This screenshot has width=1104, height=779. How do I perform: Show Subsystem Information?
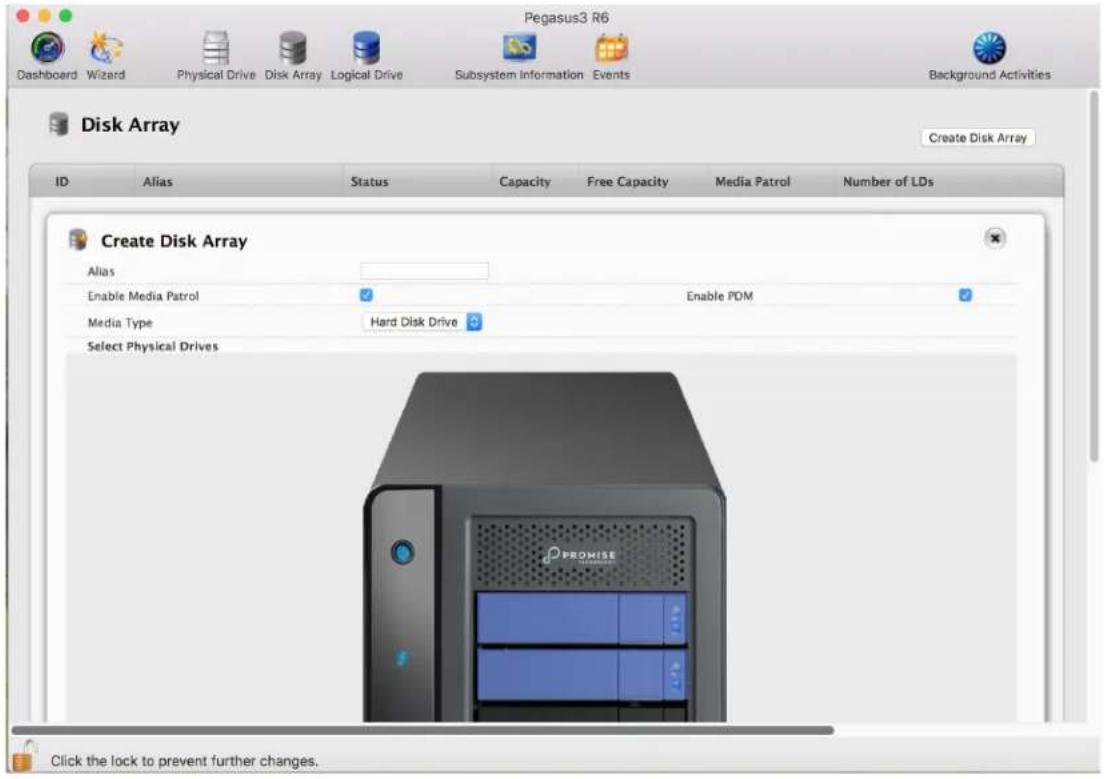(x=519, y=56)
